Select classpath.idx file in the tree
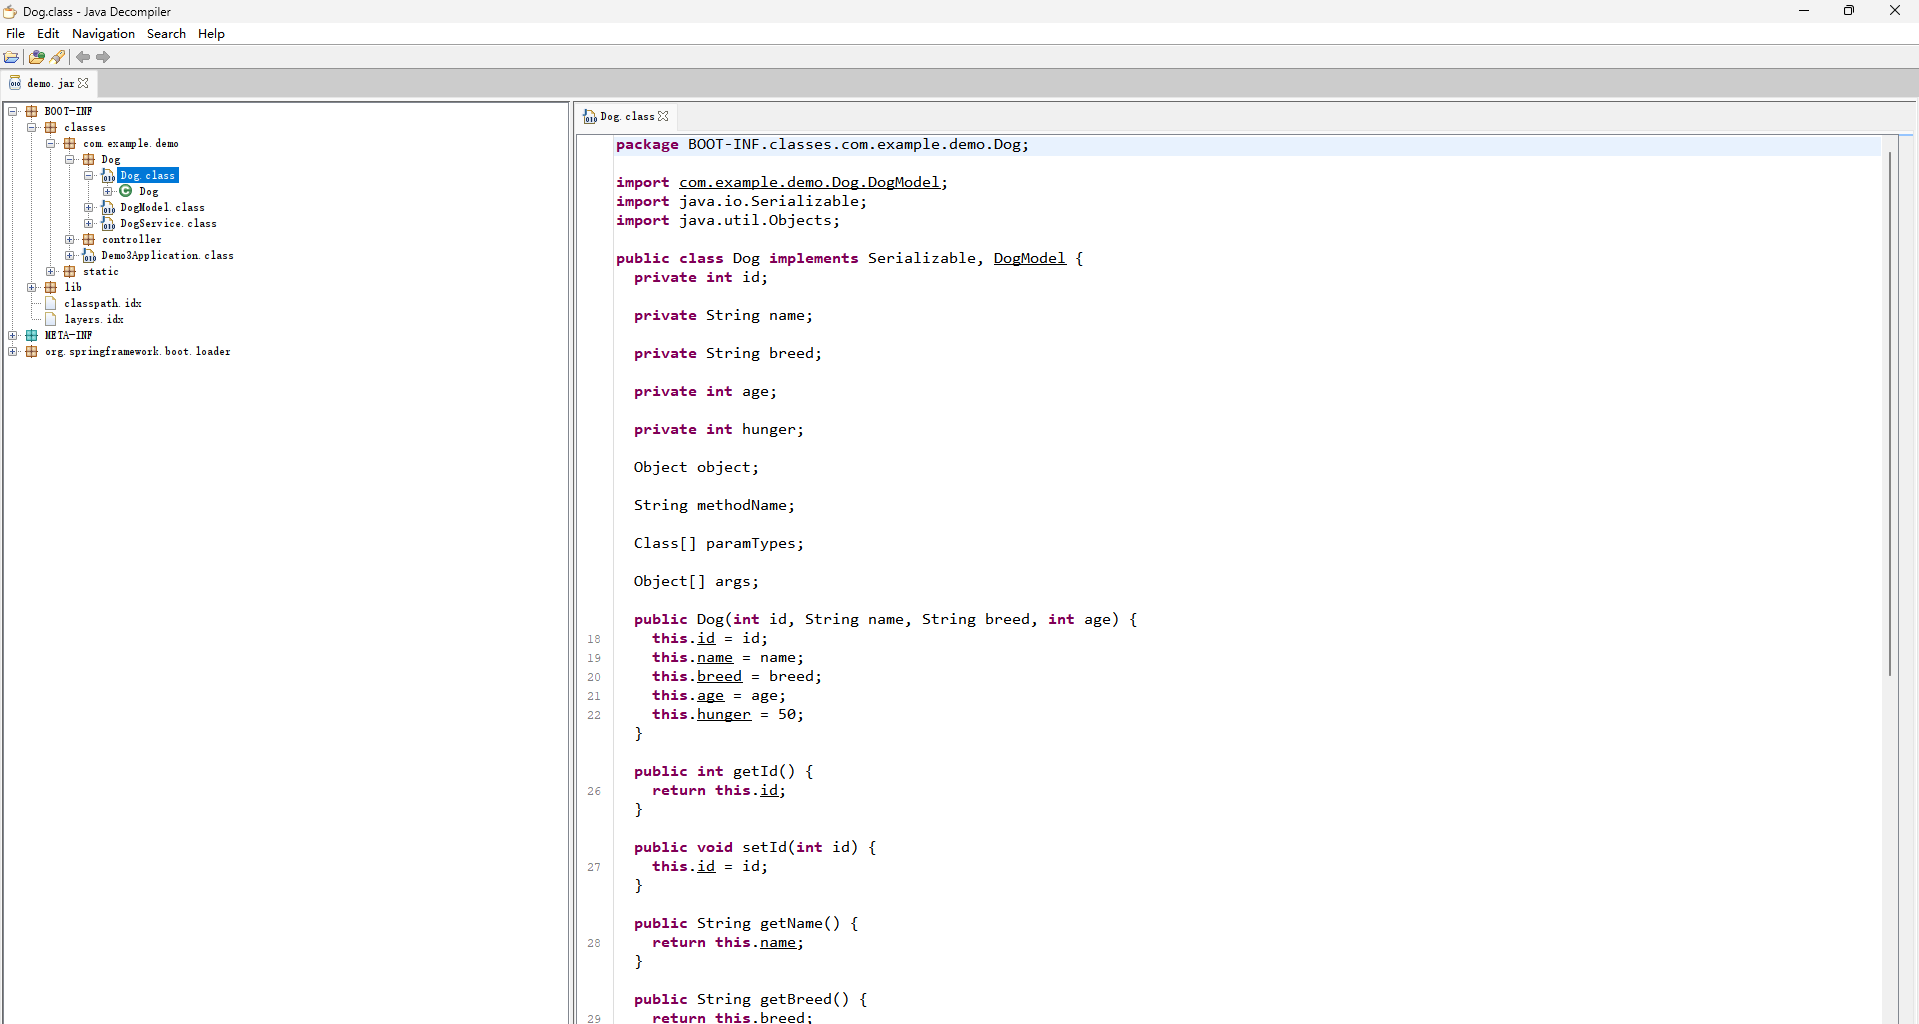Viewport: 1919px width, 1024px height. 102,303
